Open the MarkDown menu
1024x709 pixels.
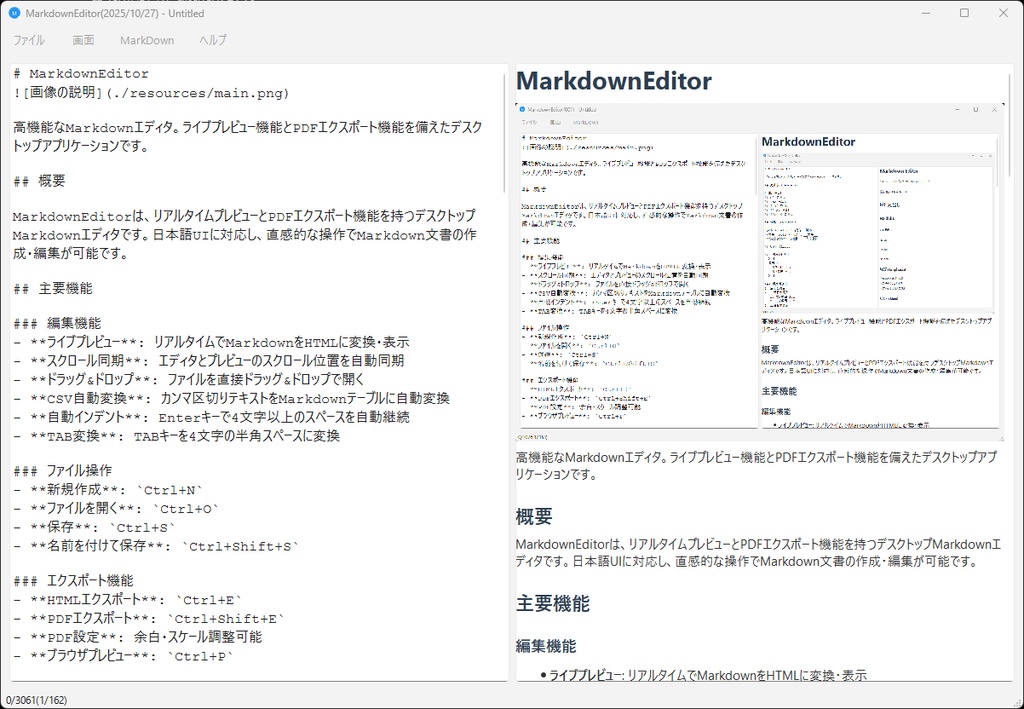click(146, 40)
